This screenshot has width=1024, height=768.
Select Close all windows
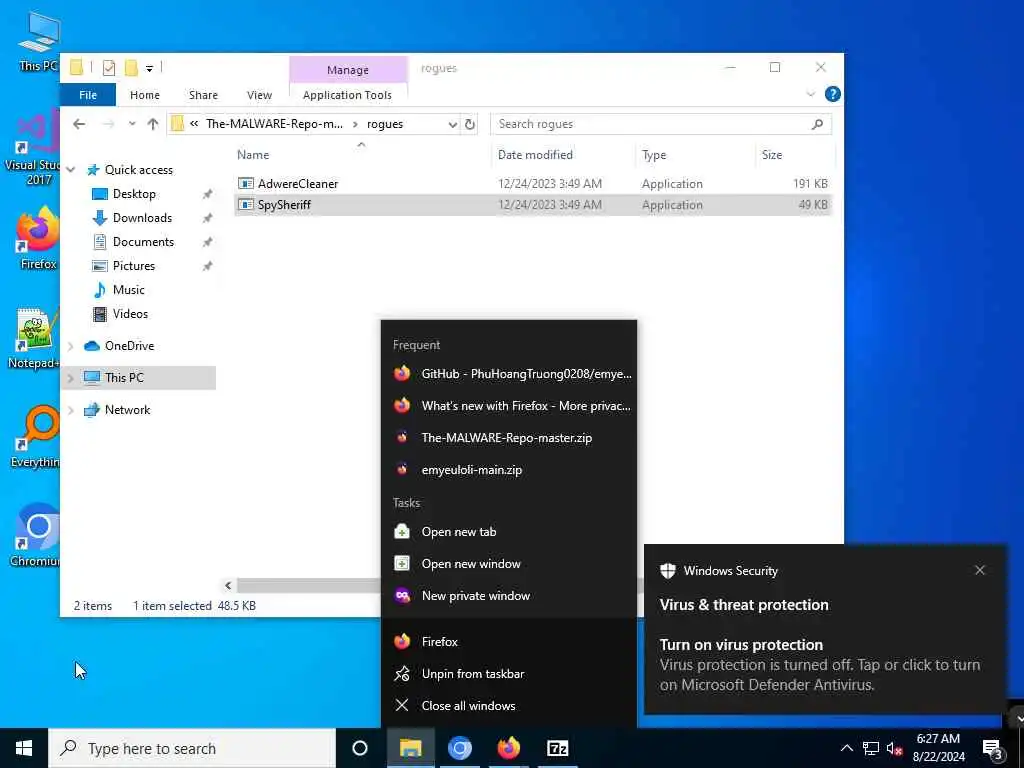tap(509, 706)
